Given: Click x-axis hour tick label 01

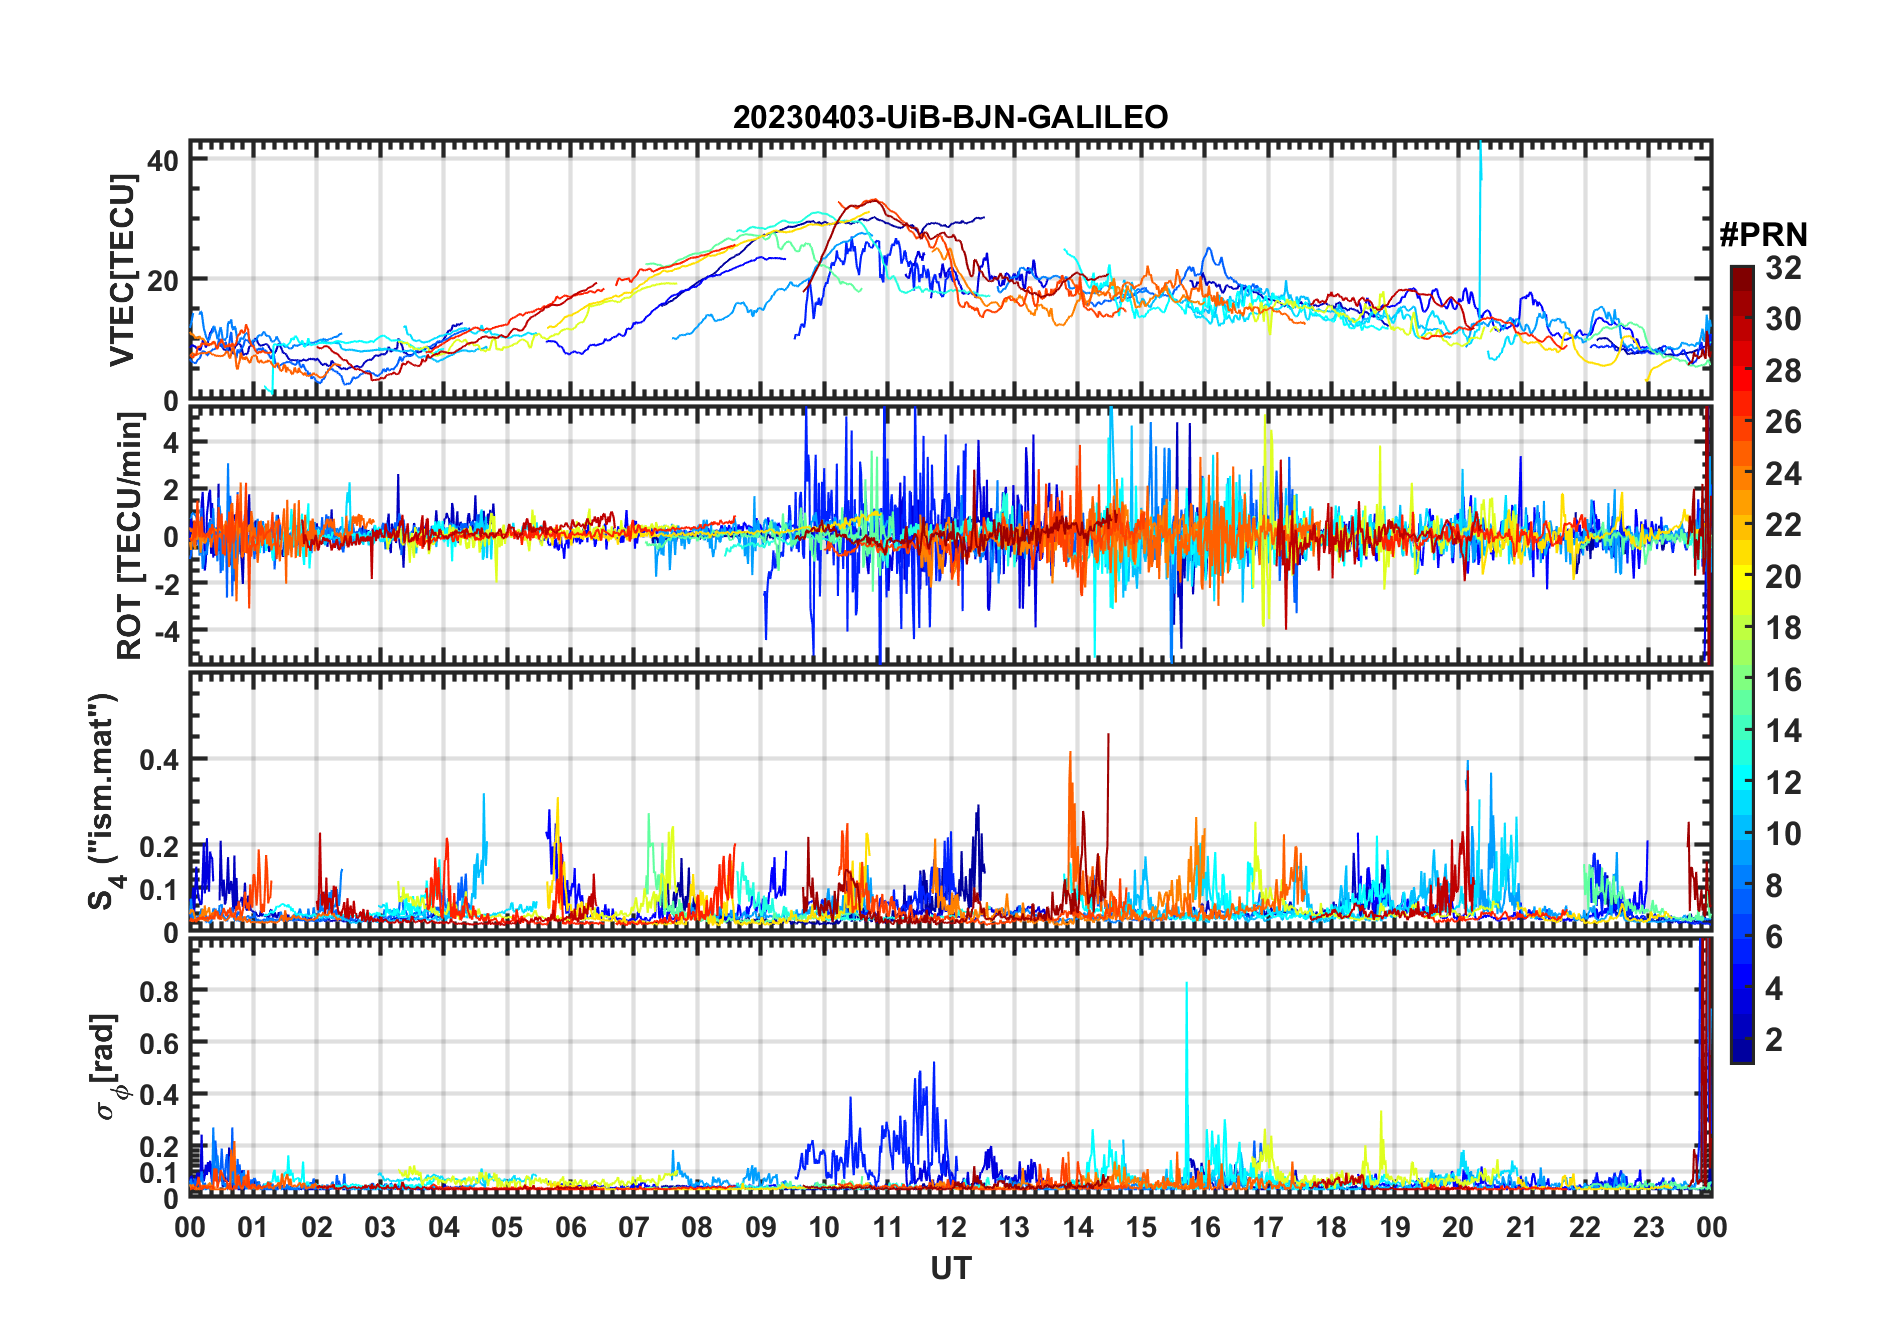Looking at the screenshot, I should tap(253, 1228).
